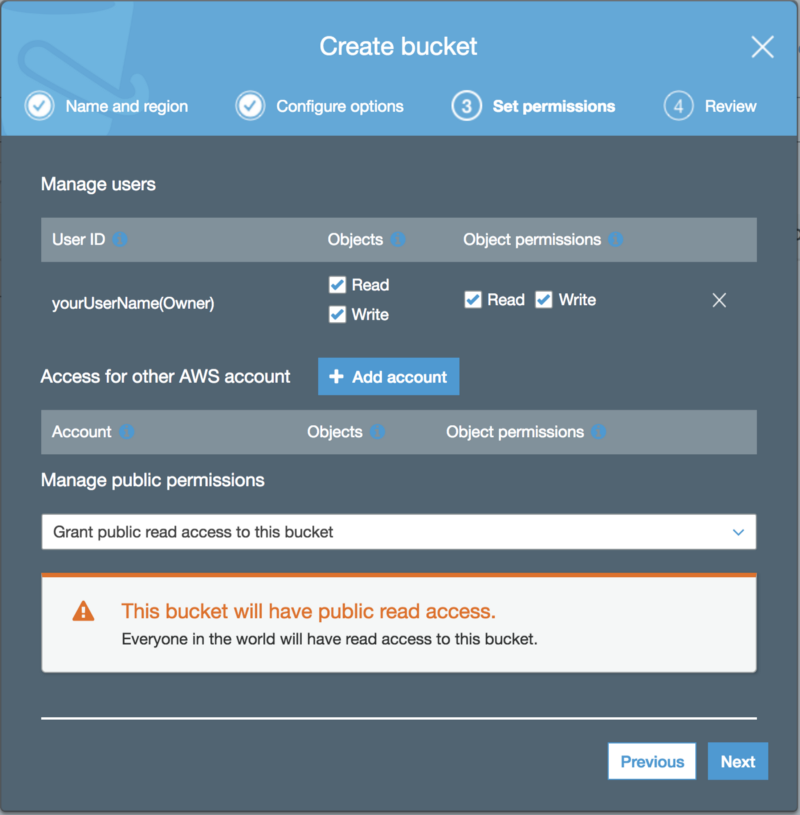Uncheck Objects Read checkbox for owner

coord(337,285)
